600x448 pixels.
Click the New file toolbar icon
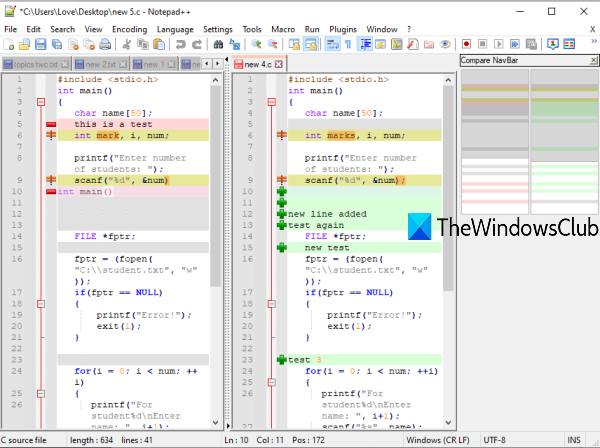(9, 45)
